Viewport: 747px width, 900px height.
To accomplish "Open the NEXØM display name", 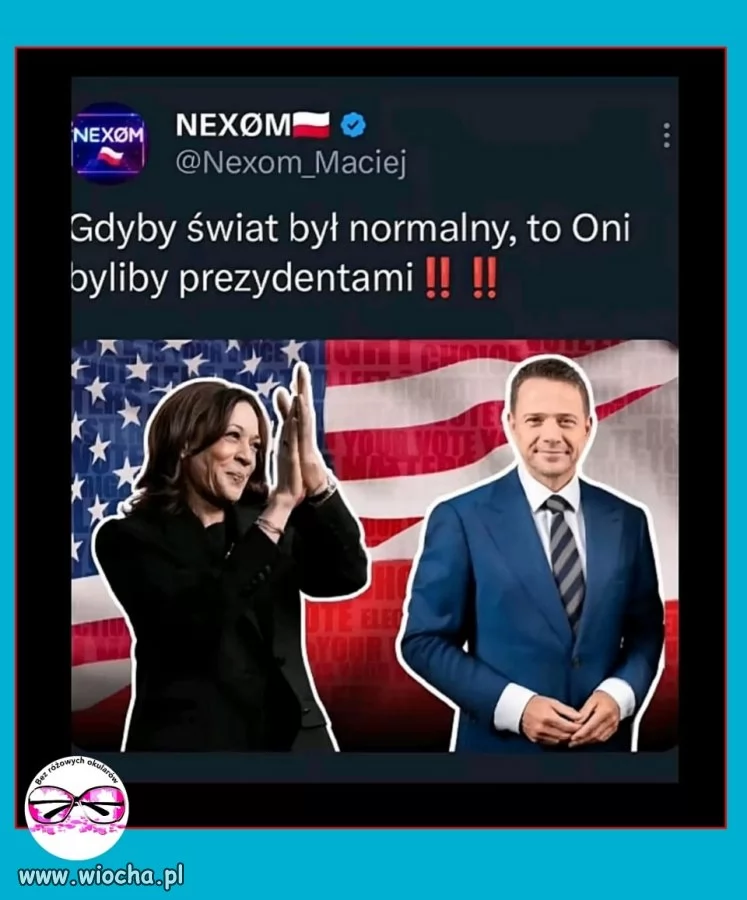I will [234, 125].
